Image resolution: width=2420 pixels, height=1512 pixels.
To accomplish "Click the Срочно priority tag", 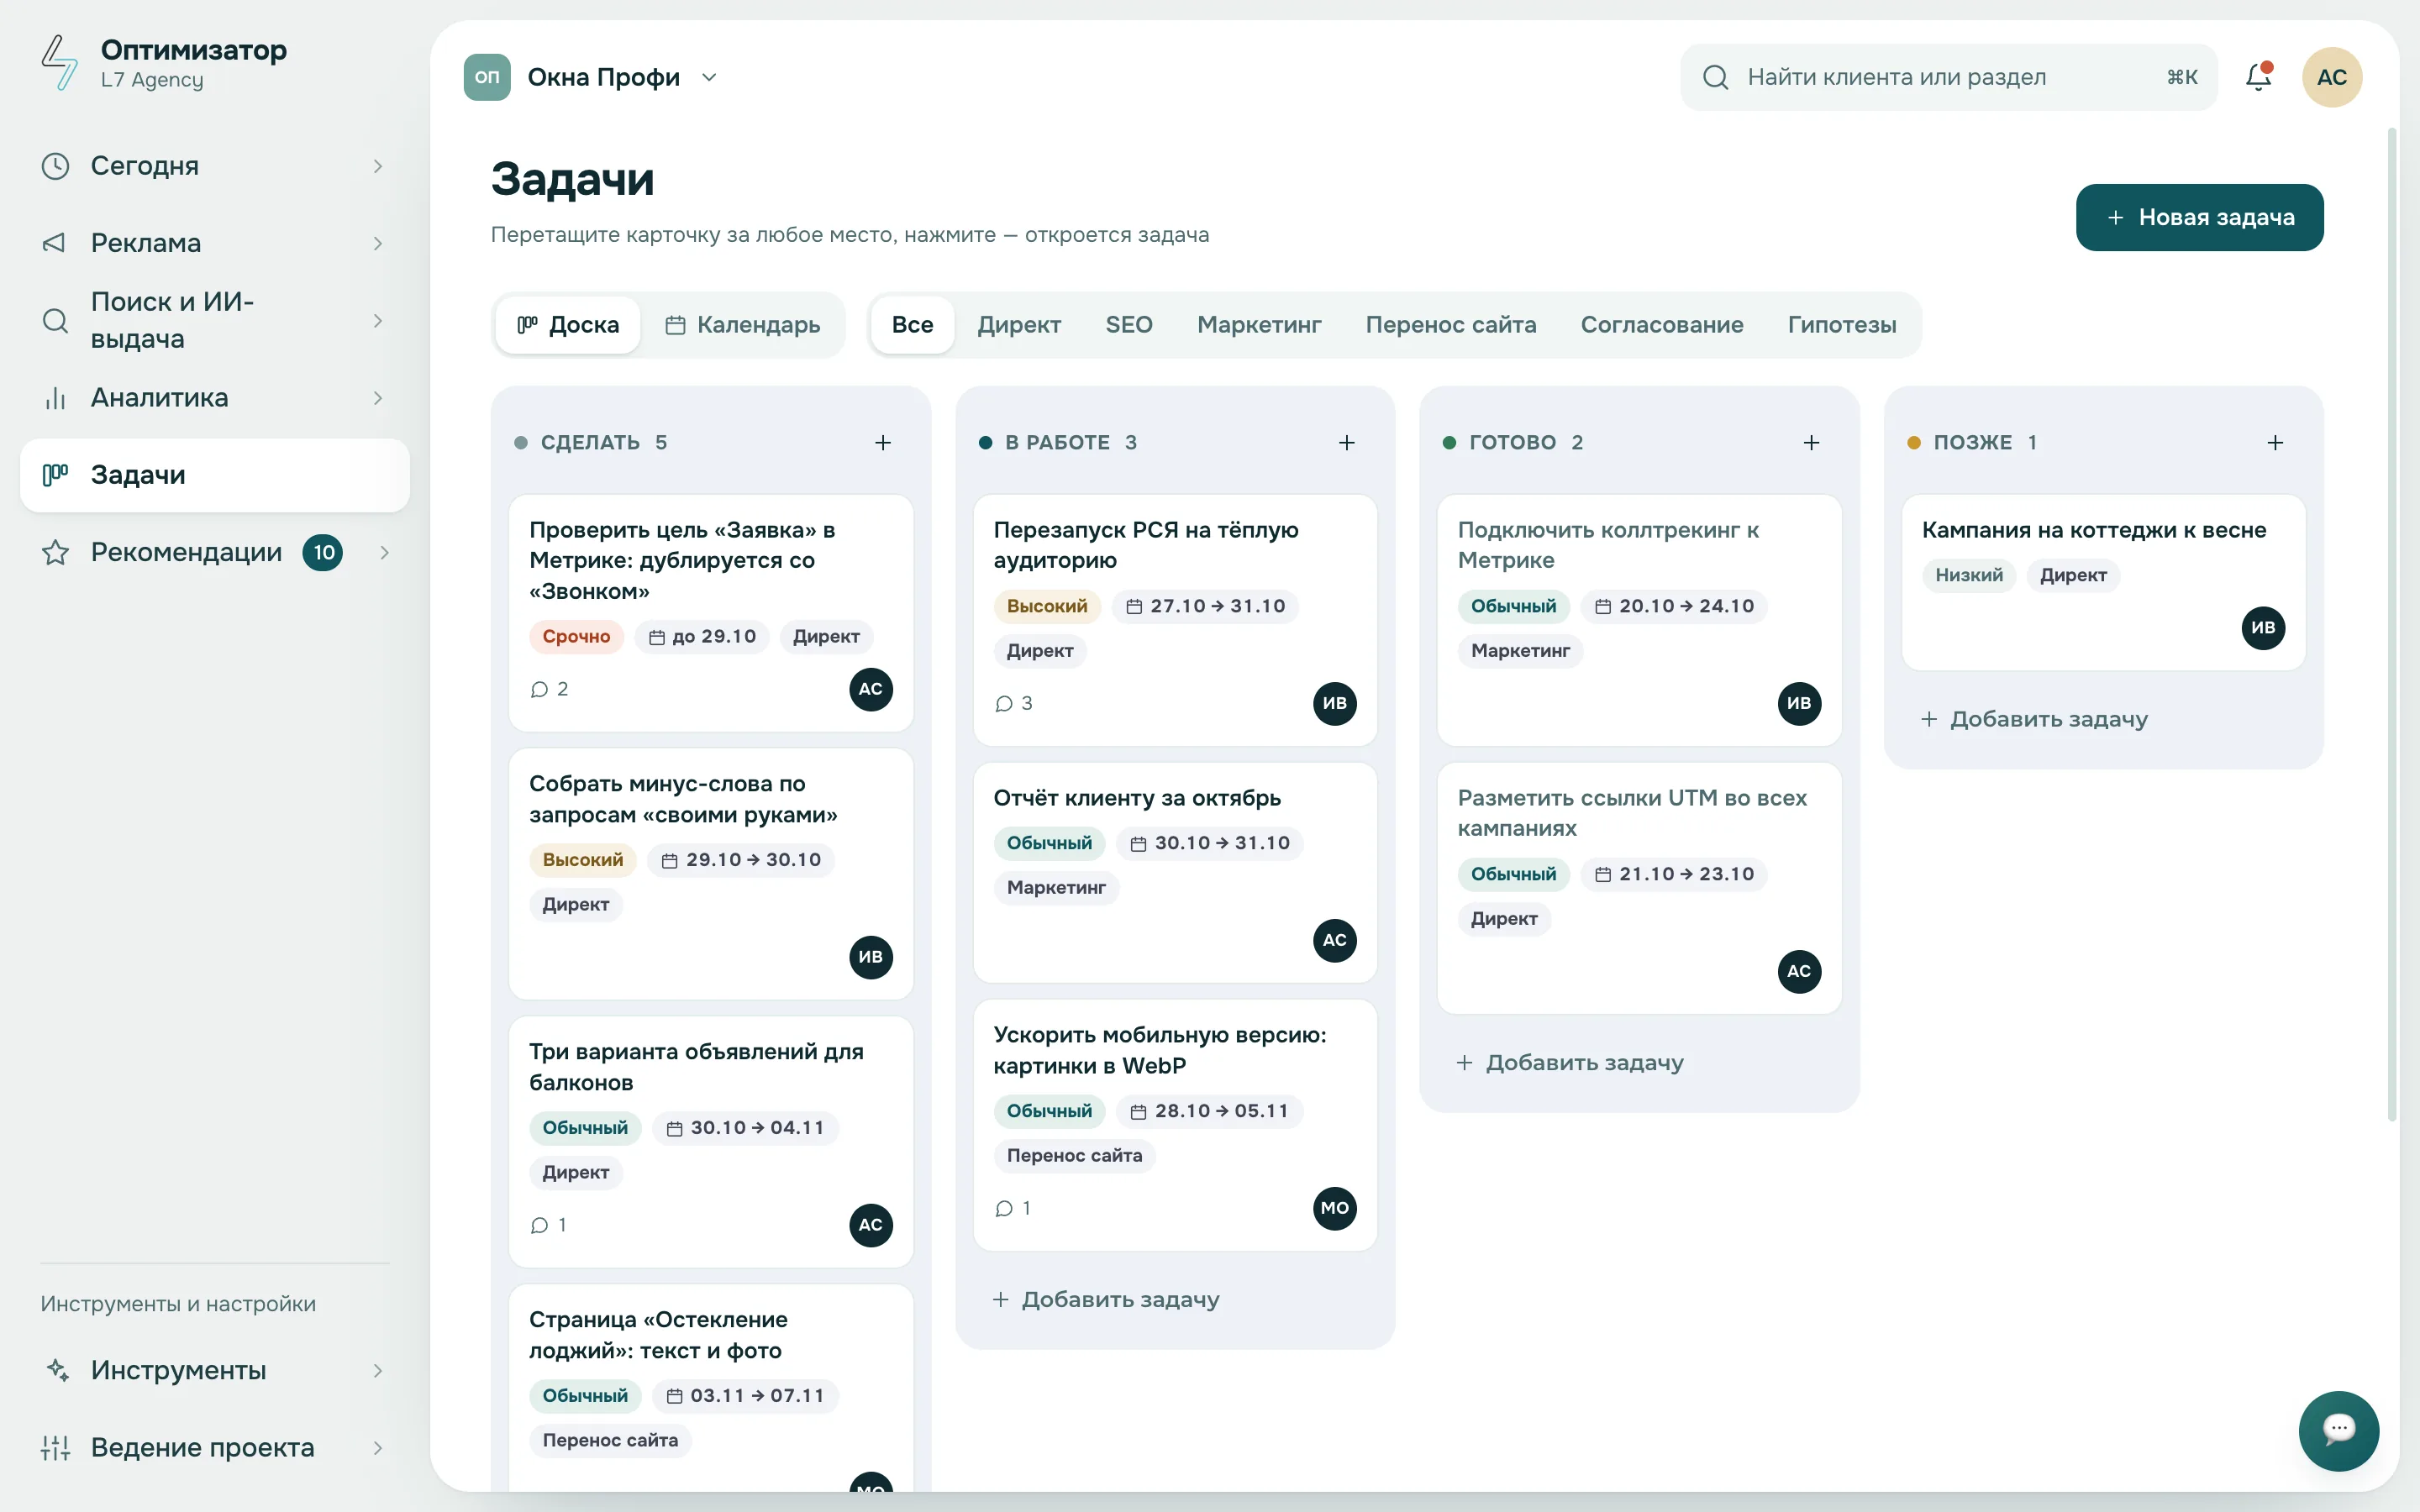I will coord(576,636).
